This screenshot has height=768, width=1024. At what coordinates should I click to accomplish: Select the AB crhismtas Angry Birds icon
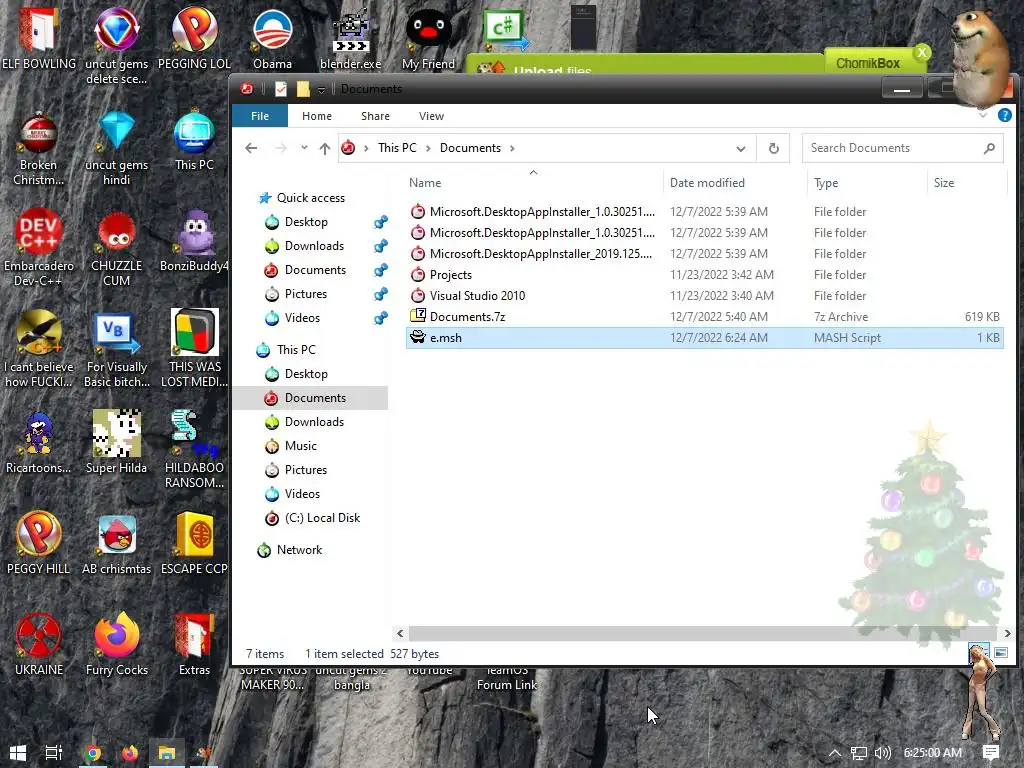tap(116, 543)
